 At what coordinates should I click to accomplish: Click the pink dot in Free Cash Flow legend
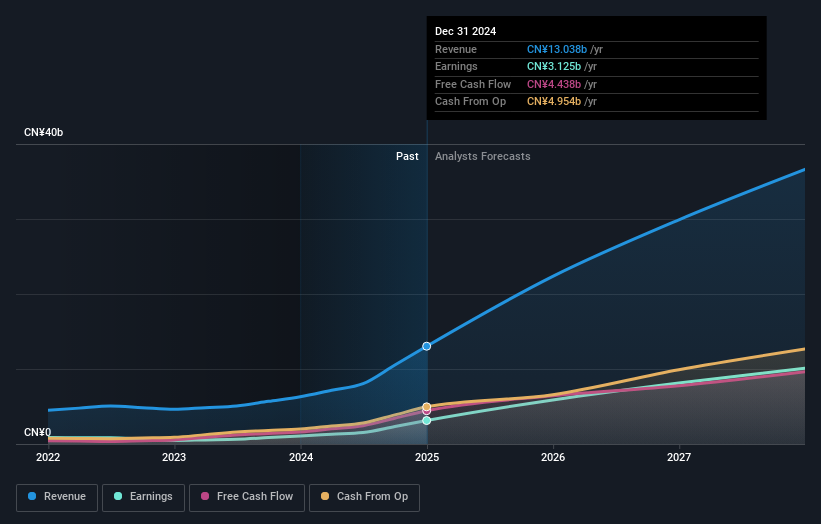click(x=205, y=496)
